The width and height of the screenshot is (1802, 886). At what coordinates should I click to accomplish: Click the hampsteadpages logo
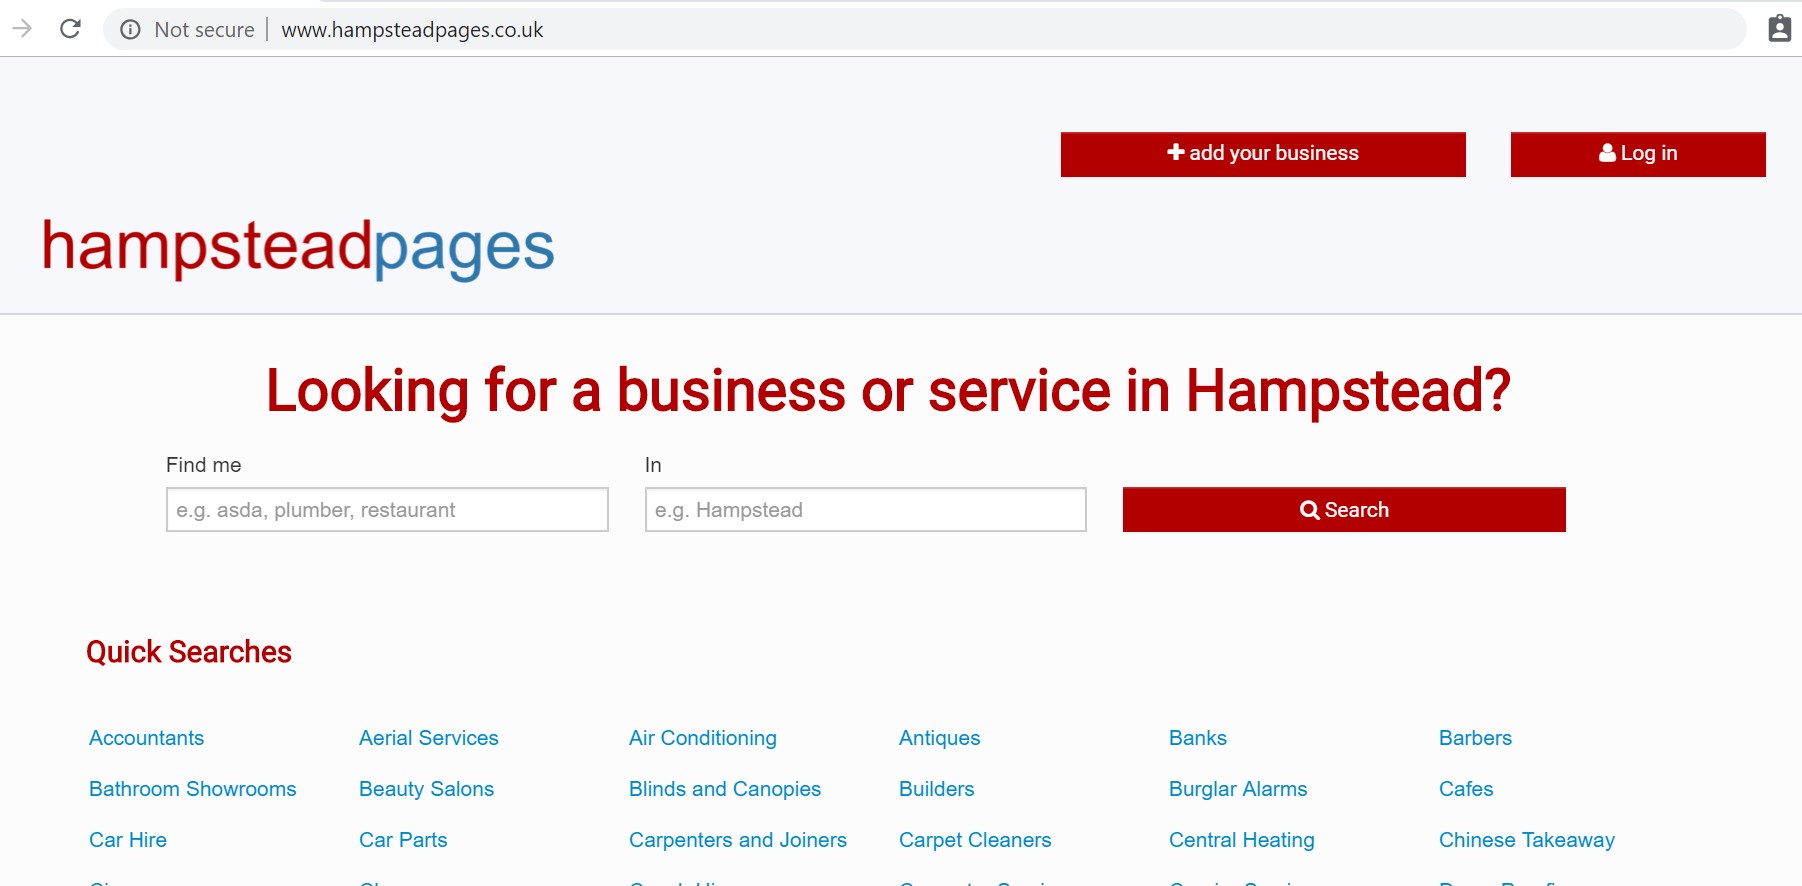click(298, 247)
